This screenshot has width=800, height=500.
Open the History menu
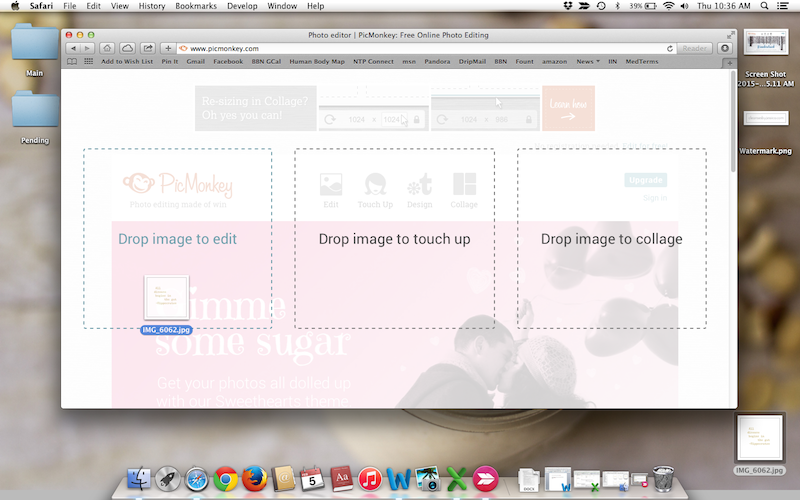pos(152,6)
